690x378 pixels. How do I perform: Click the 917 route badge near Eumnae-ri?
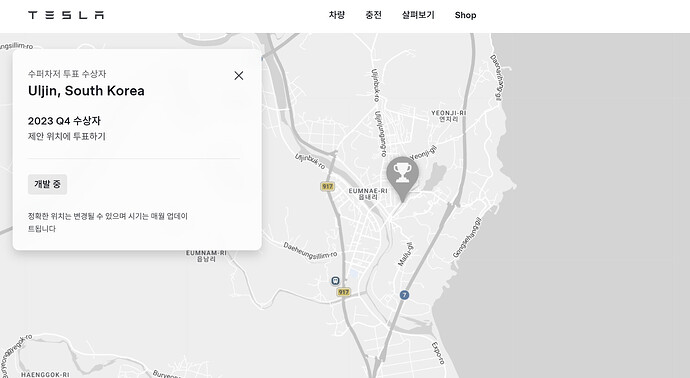(327, 187)
